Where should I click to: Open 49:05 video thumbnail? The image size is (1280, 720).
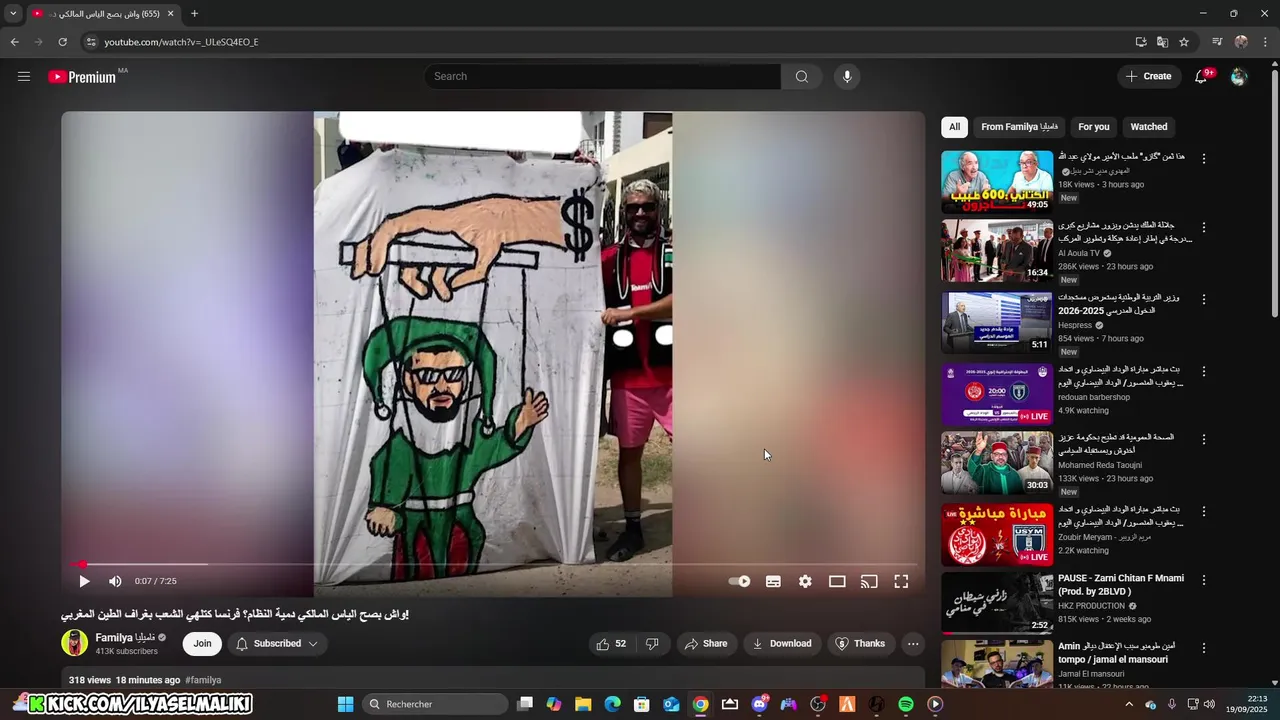coord(997,182)
